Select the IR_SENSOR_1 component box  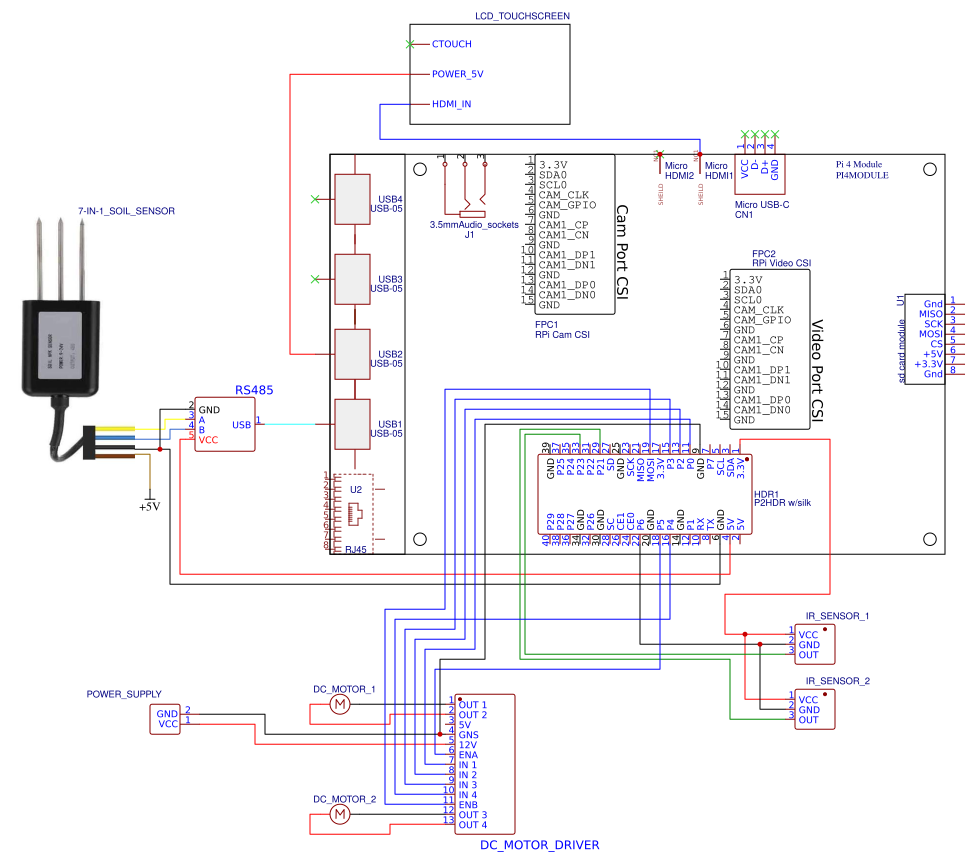(815, 644)
